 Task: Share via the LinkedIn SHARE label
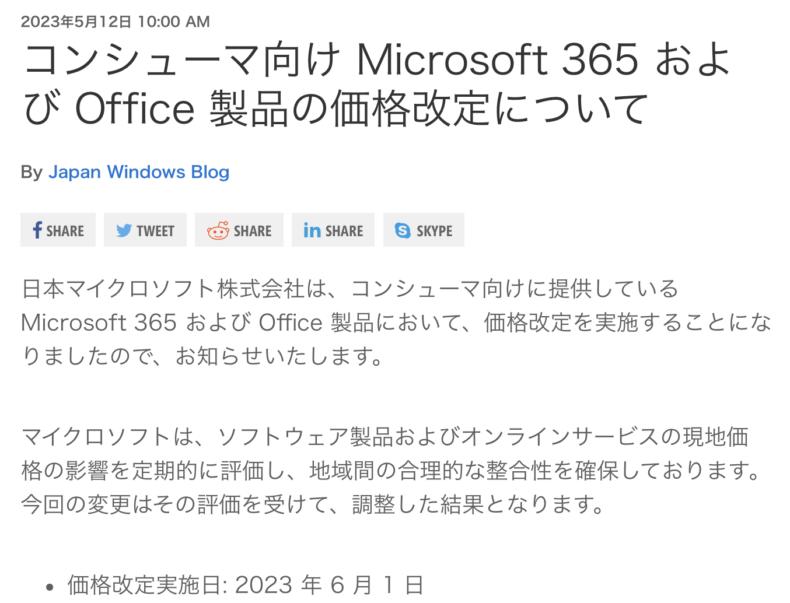[344, 231]
